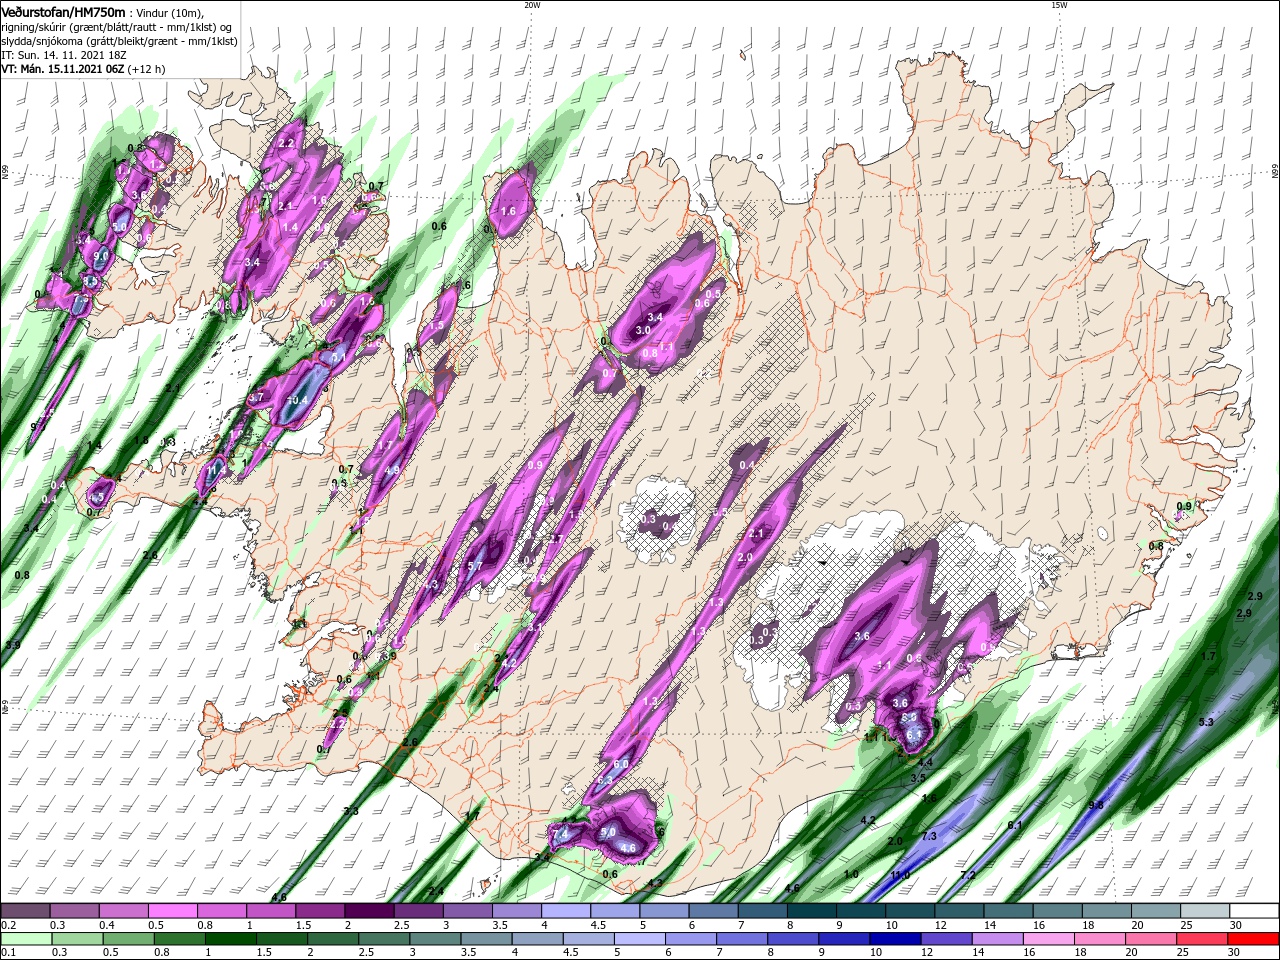The image size is (1280, 960).
Task: Click the '7.3' value south of the glacier
Action: point(929,836)
